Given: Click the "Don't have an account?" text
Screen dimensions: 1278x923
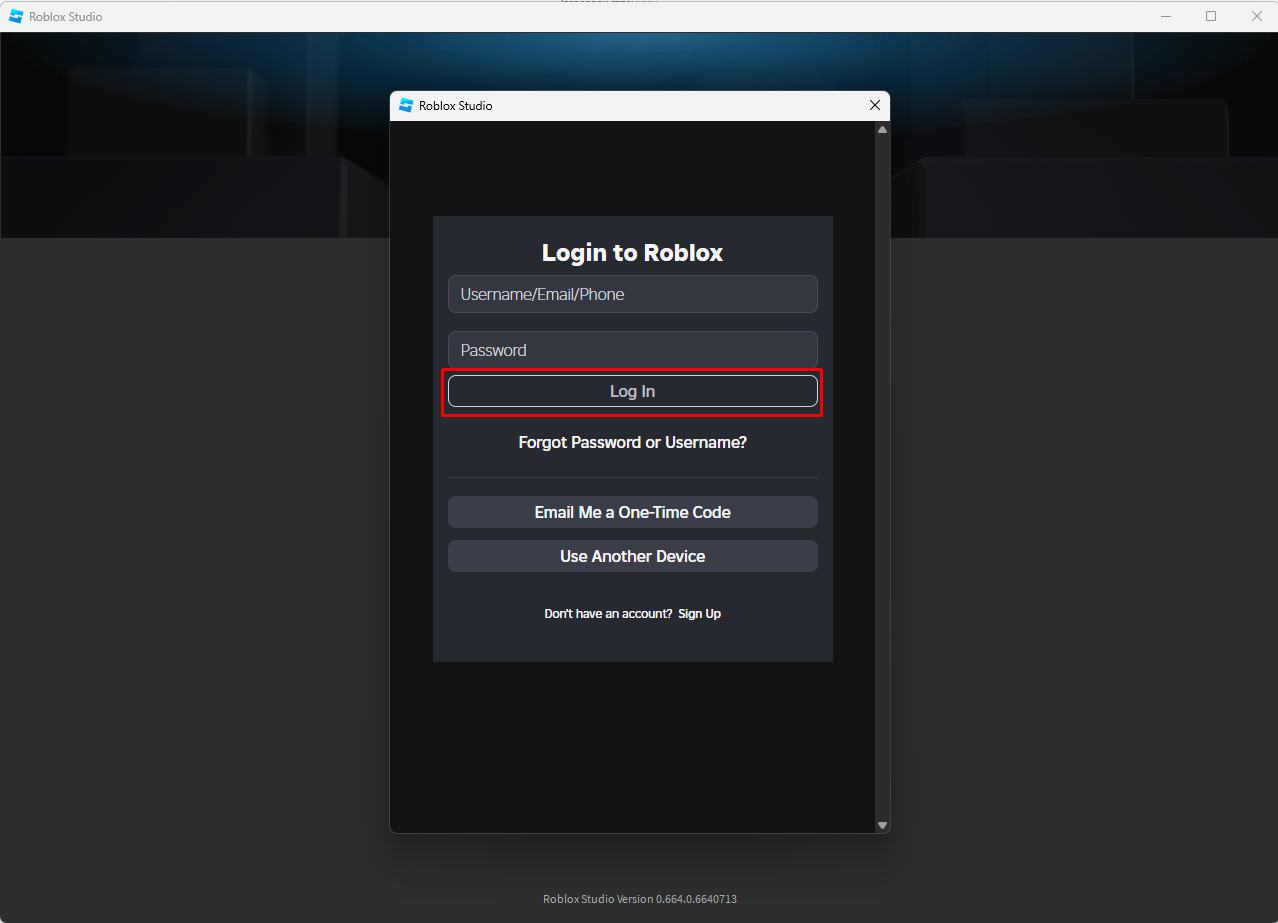Looking at the screenshot, I should pos(608,614).
